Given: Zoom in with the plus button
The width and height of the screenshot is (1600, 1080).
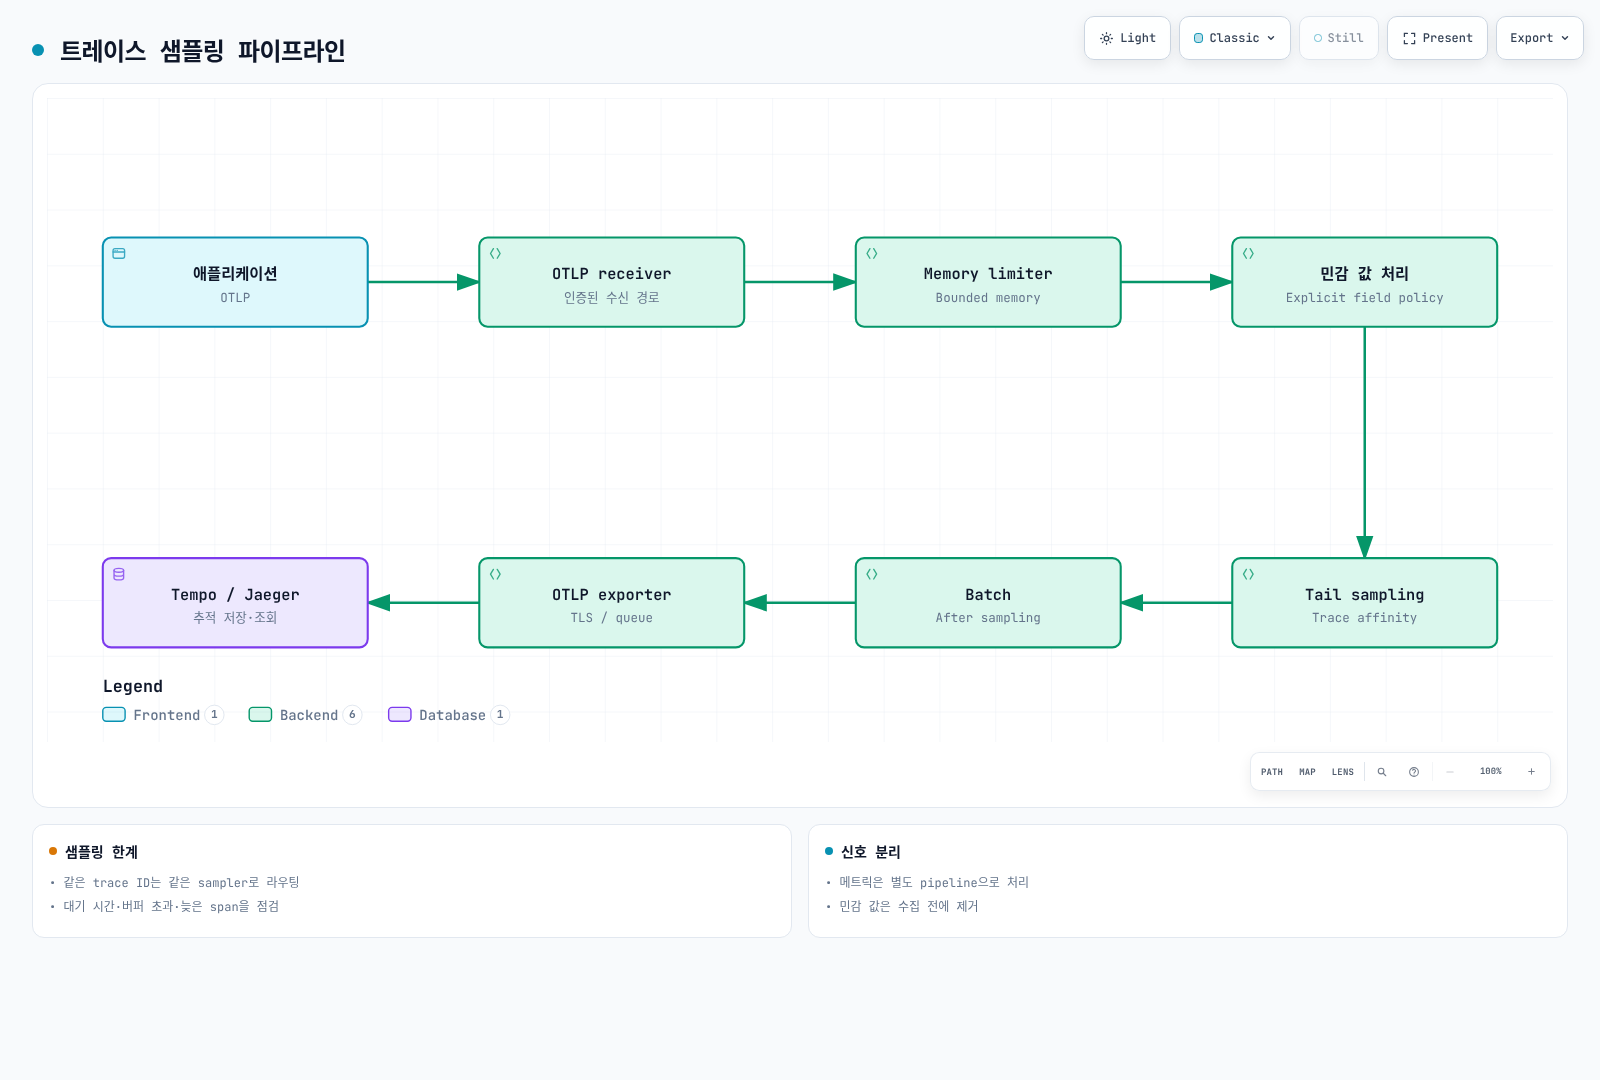Looking at the screenshot, I should click(1531, 772).
